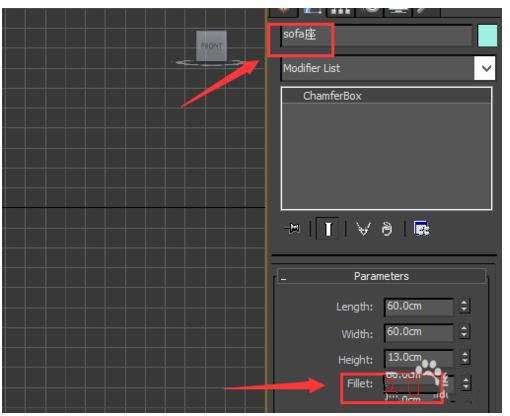Click the Width spinner arrows
510x416 pixels.
pos(464,332)
